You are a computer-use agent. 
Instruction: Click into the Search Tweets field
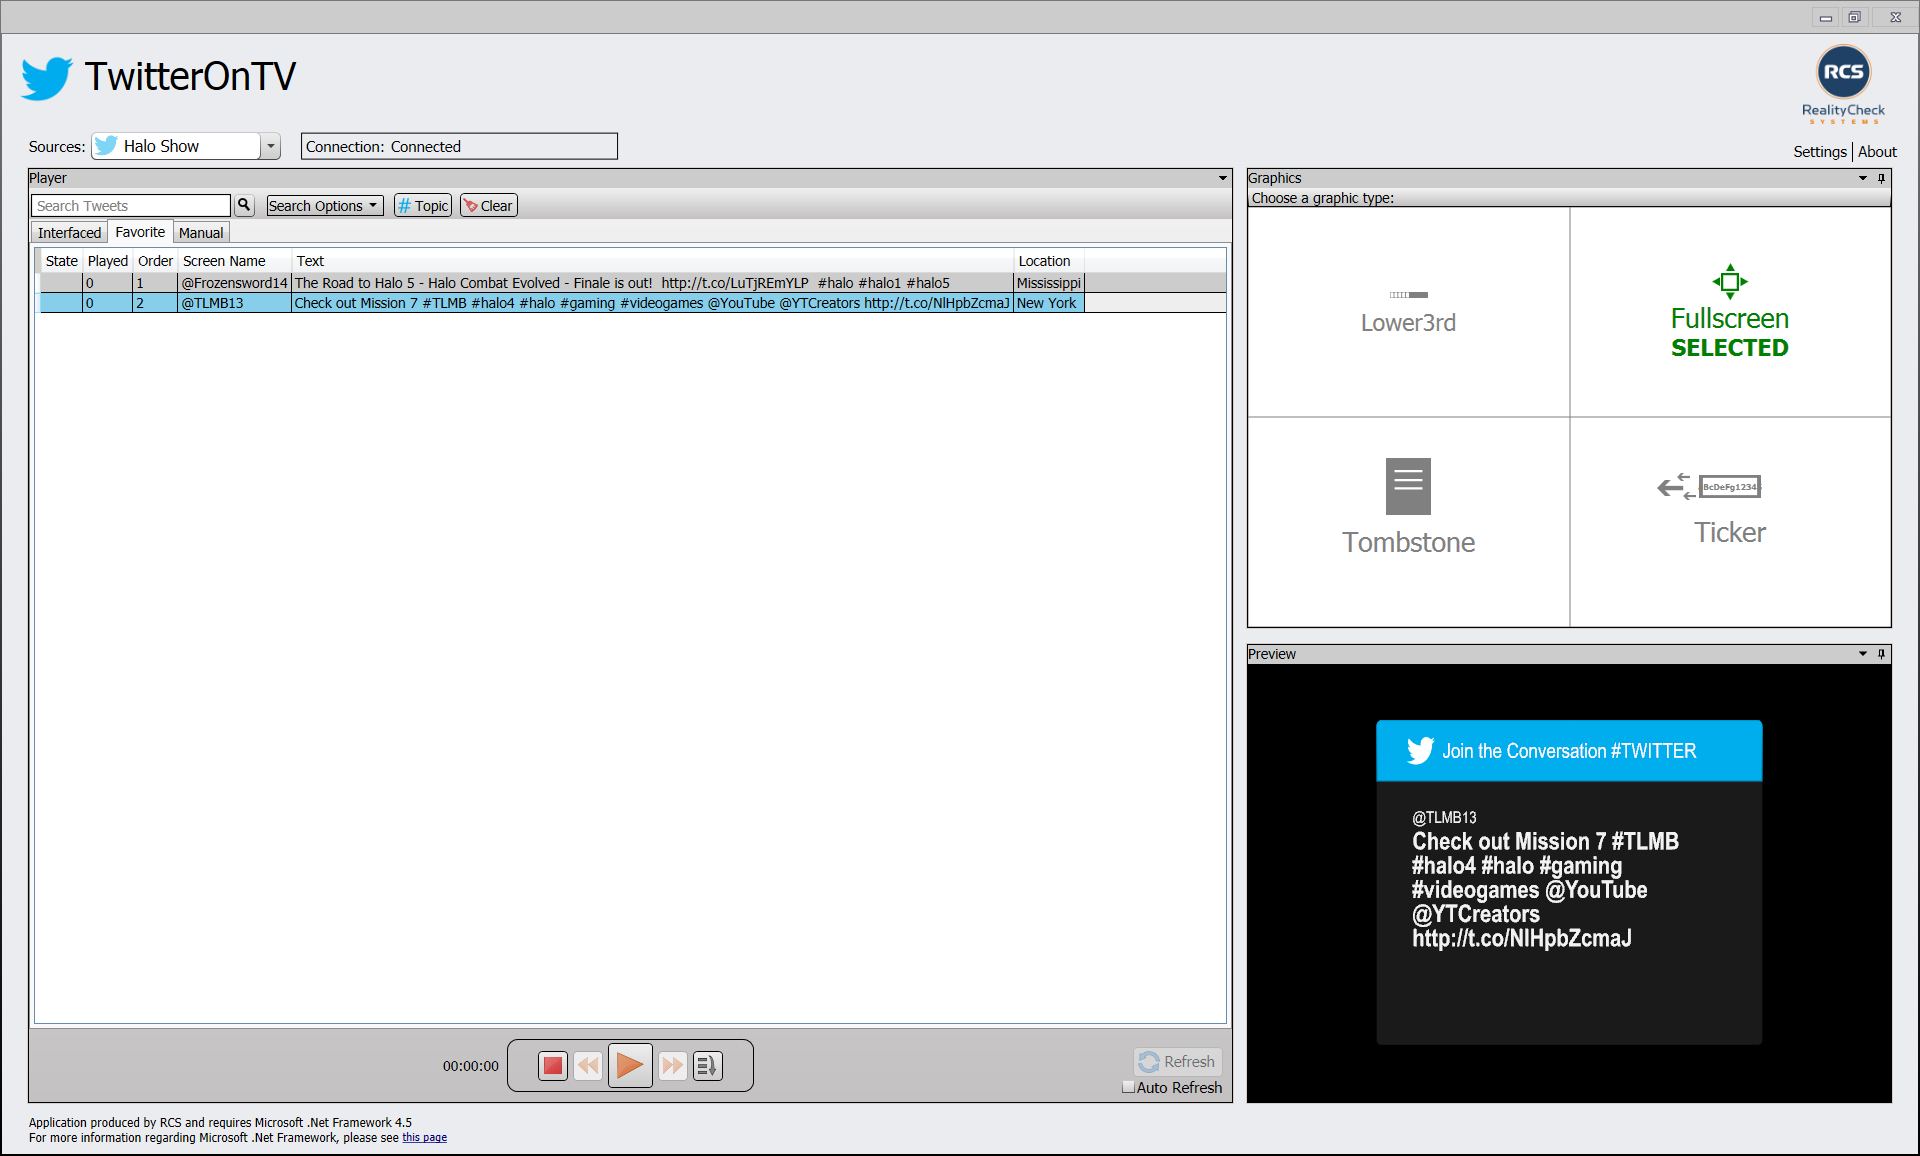pyautogui.click(x=131, y=205)
